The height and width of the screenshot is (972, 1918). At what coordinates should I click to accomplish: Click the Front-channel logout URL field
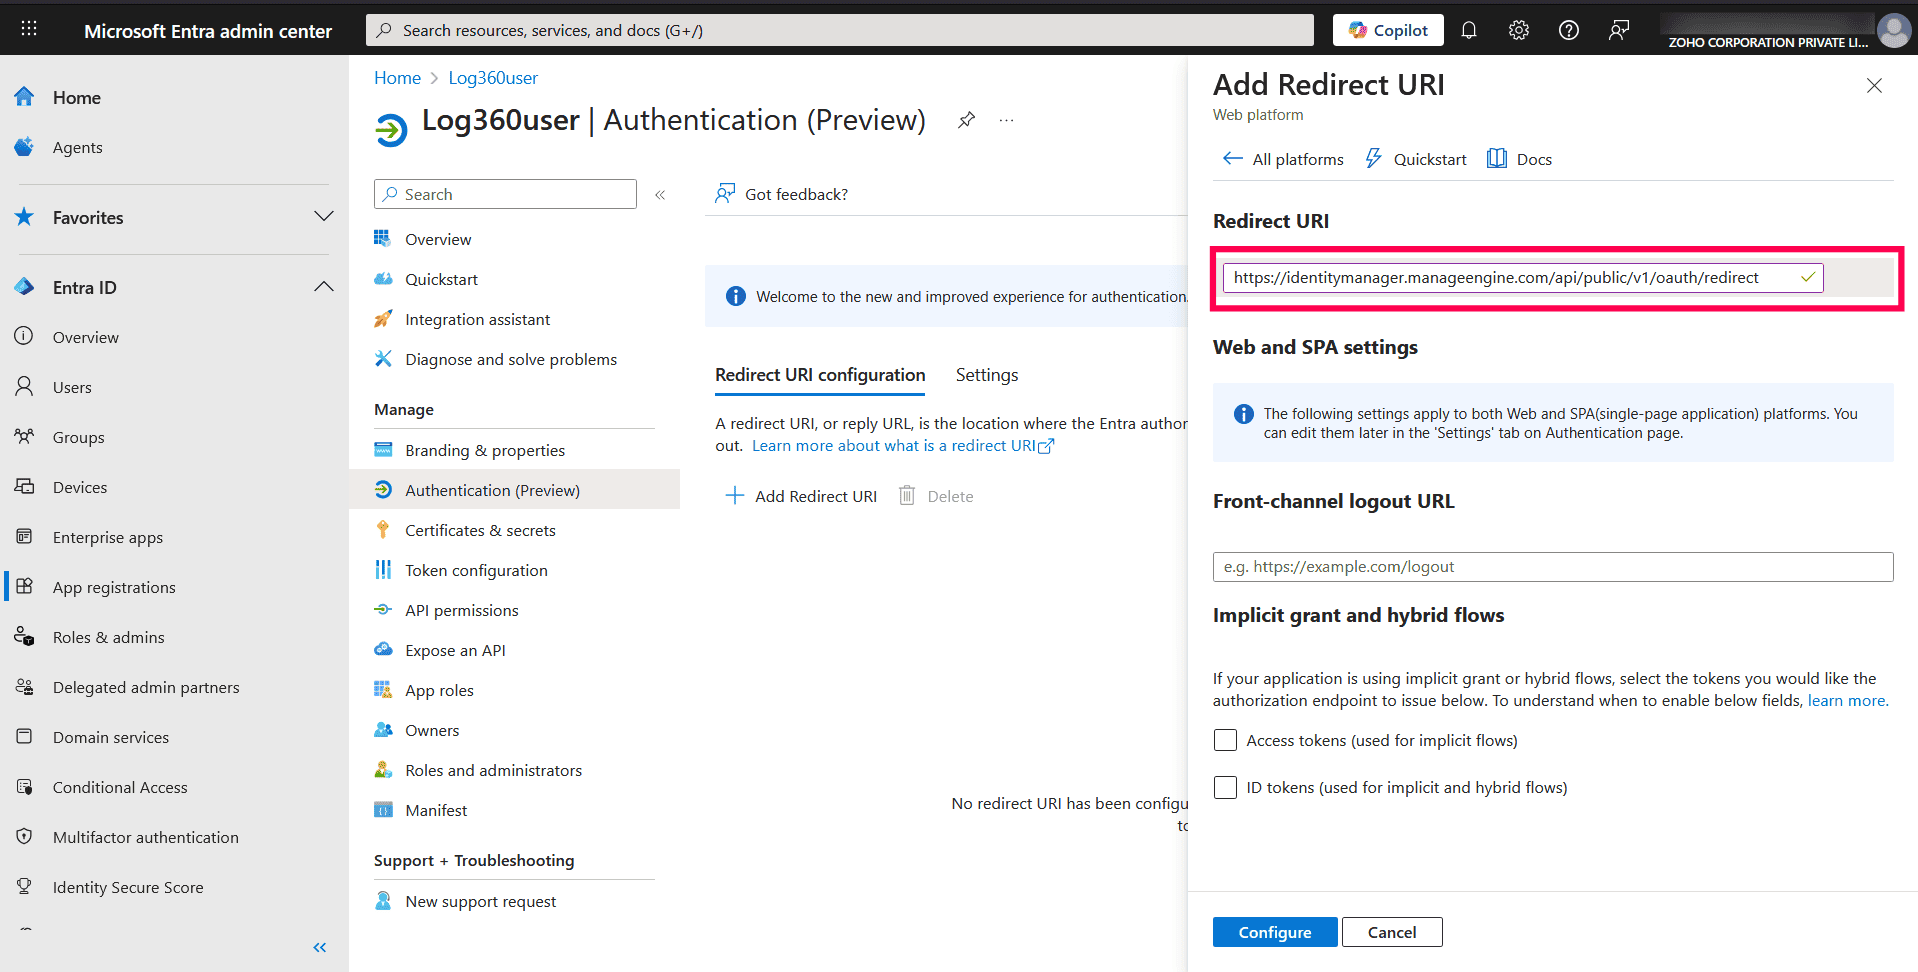(x=1551, y=566)
